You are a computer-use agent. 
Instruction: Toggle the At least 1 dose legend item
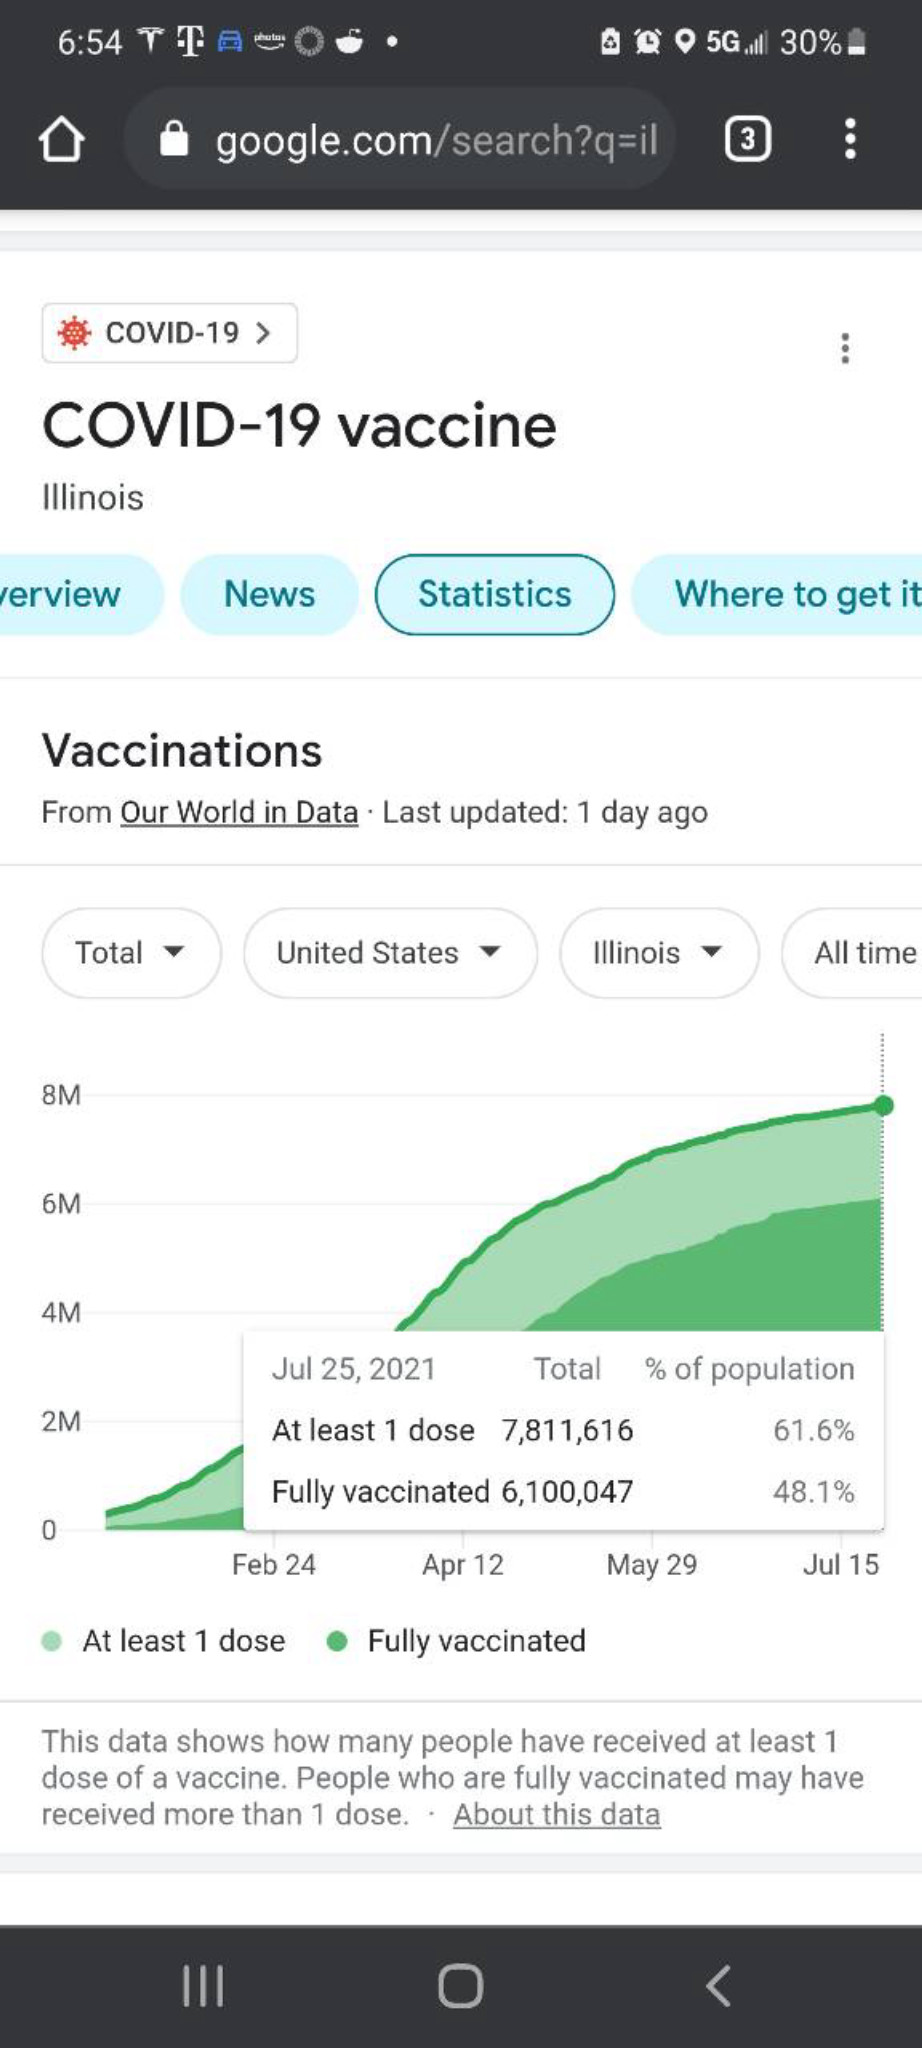[164, 1641]
